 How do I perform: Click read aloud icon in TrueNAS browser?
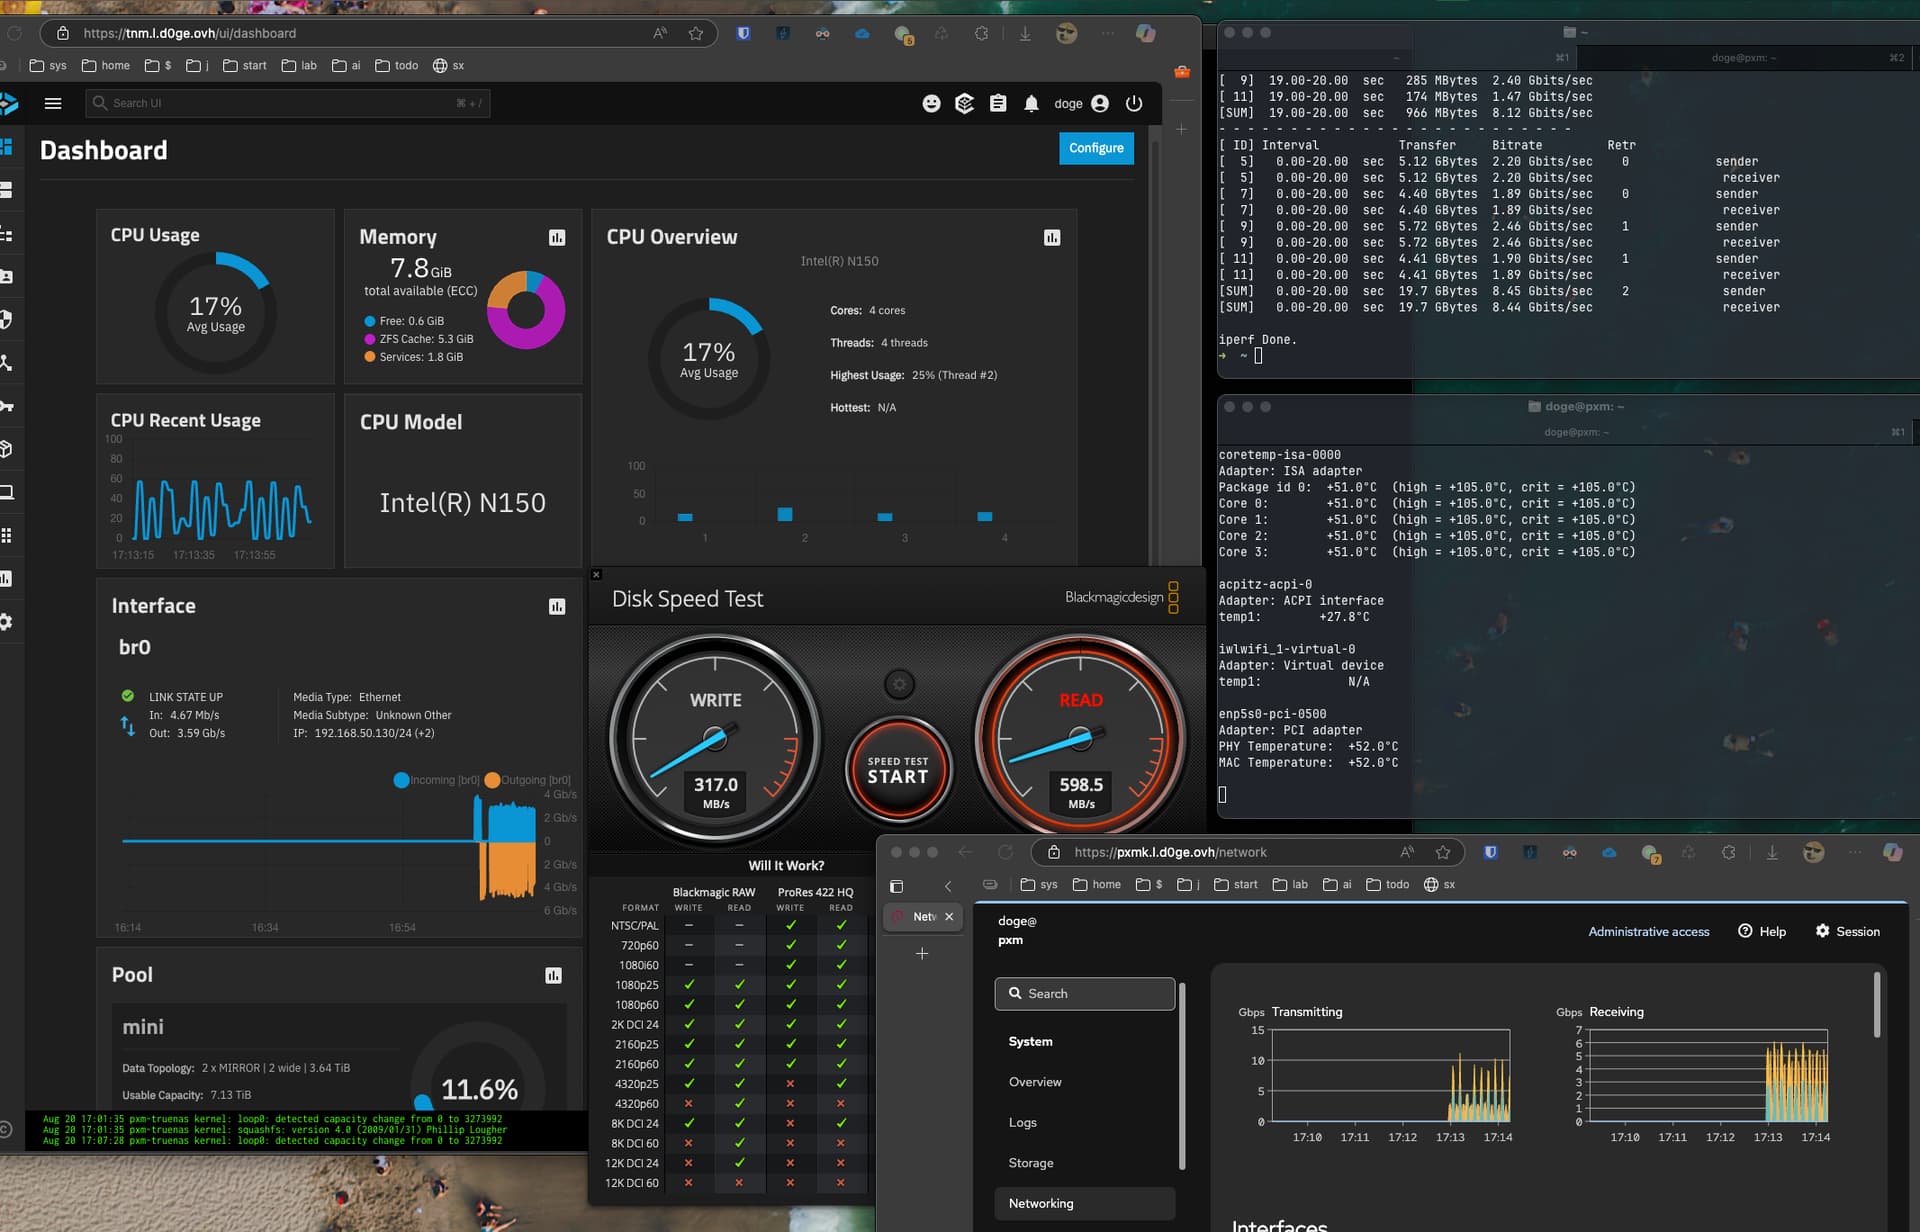[x=660, y=33]
